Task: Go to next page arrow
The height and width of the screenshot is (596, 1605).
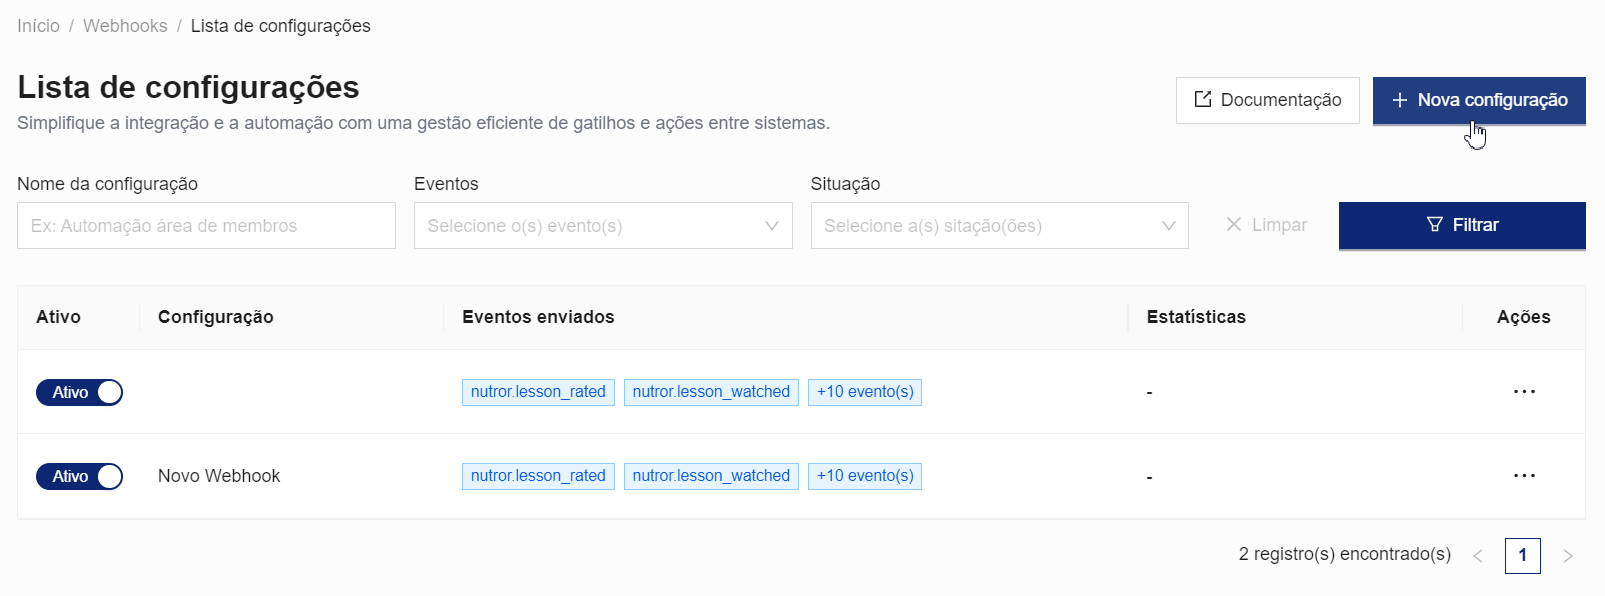Action: 1567,556
